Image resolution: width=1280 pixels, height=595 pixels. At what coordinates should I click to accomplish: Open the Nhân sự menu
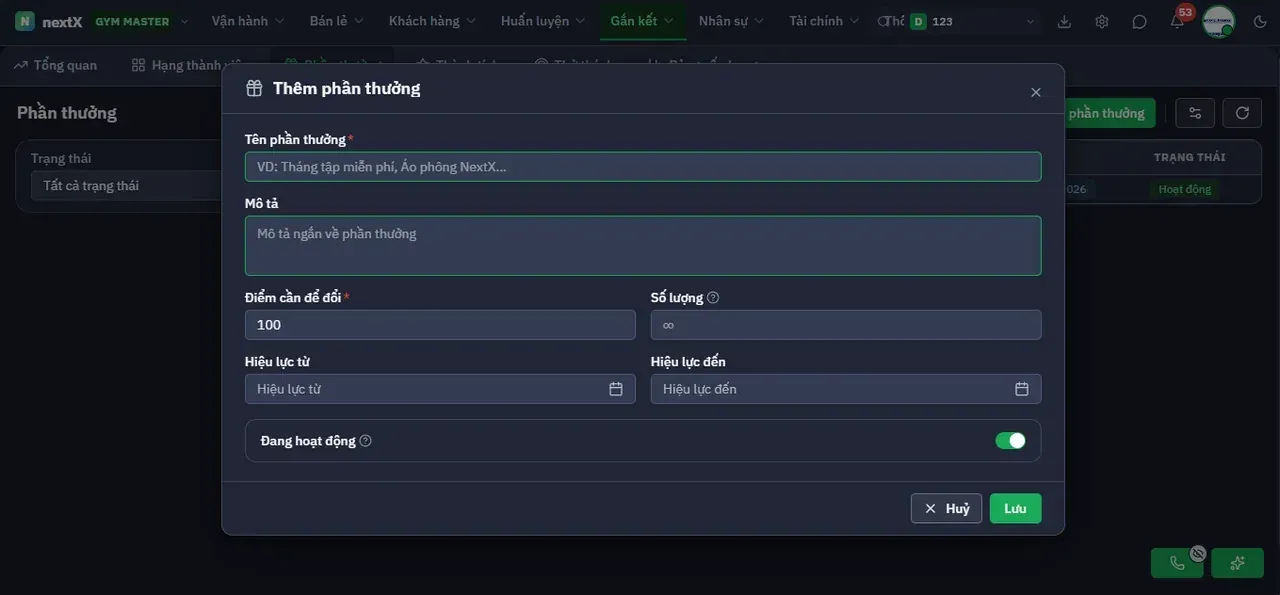pyautogui.click(x=731, y=21)
